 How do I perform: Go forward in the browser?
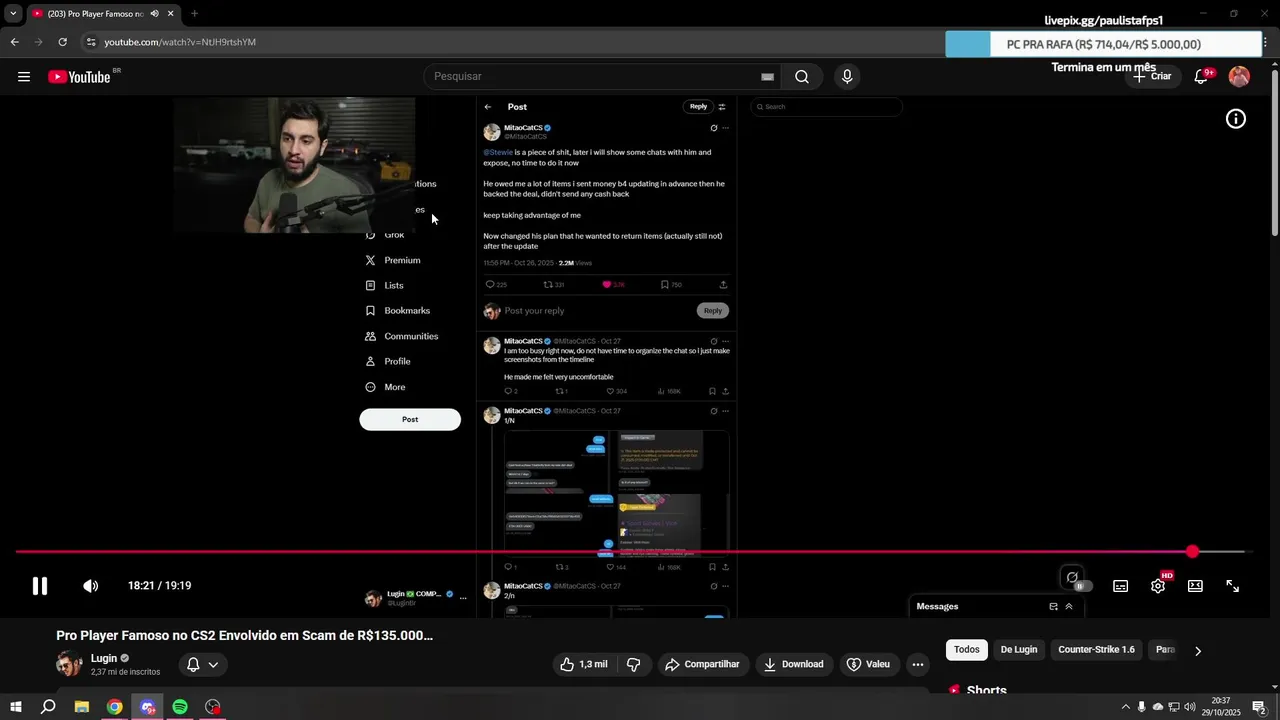point(38,42)
